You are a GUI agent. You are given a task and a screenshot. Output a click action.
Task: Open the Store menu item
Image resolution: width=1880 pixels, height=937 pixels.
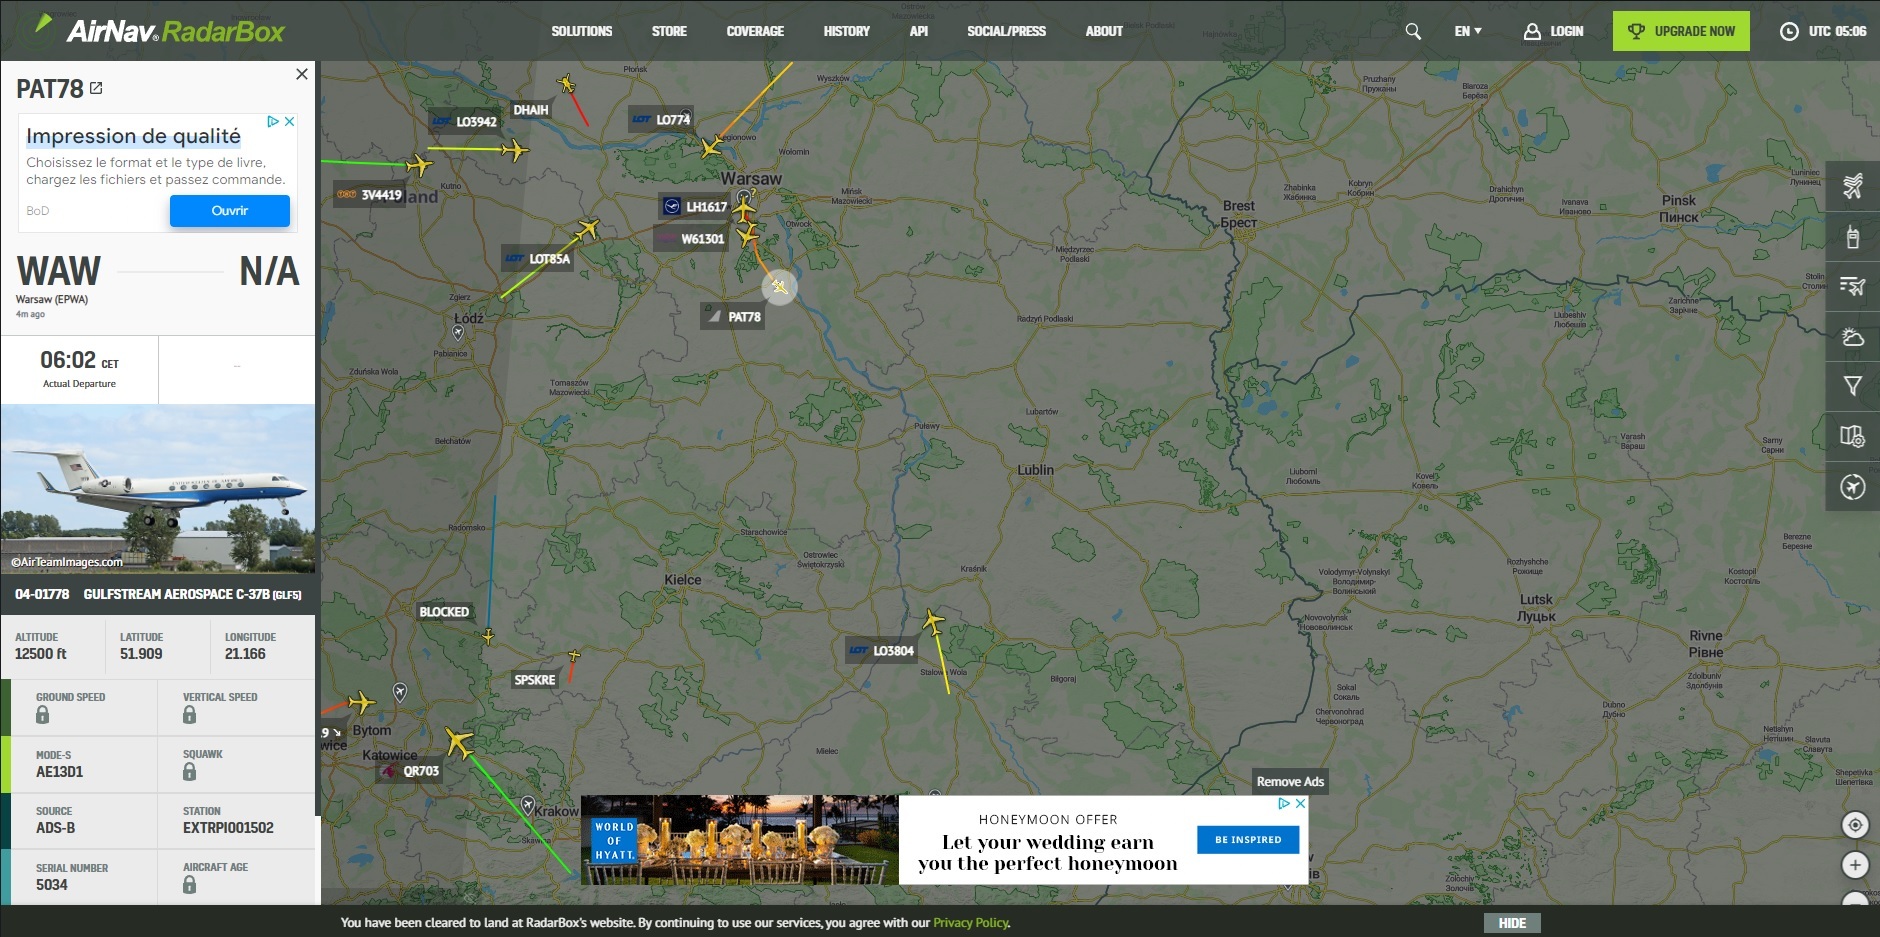pyautogui.click(x=669, y=31)
